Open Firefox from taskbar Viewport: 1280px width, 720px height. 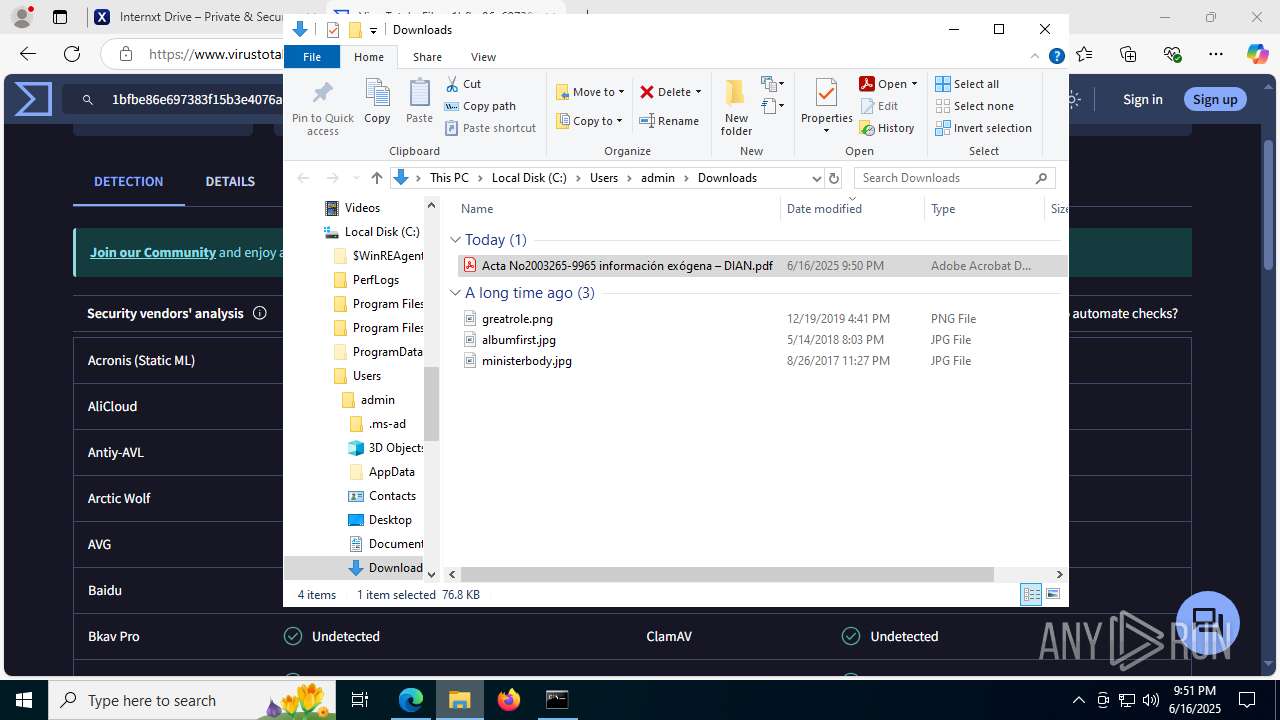click(509, 700)
